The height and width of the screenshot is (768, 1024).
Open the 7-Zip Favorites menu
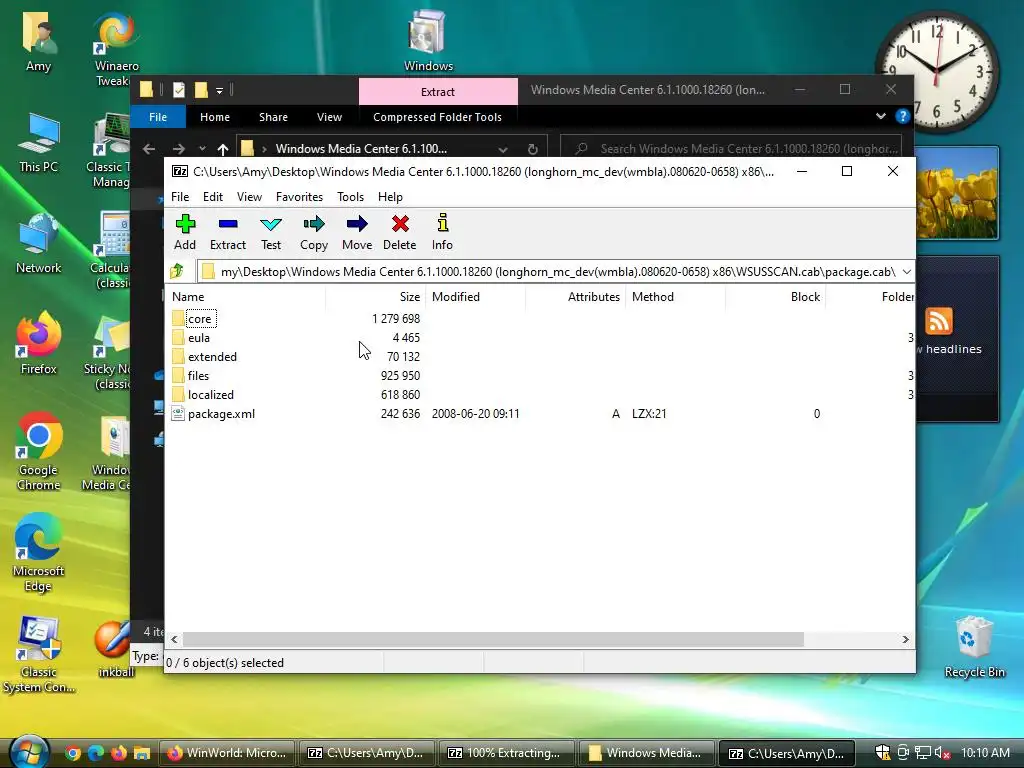[299, 197]
